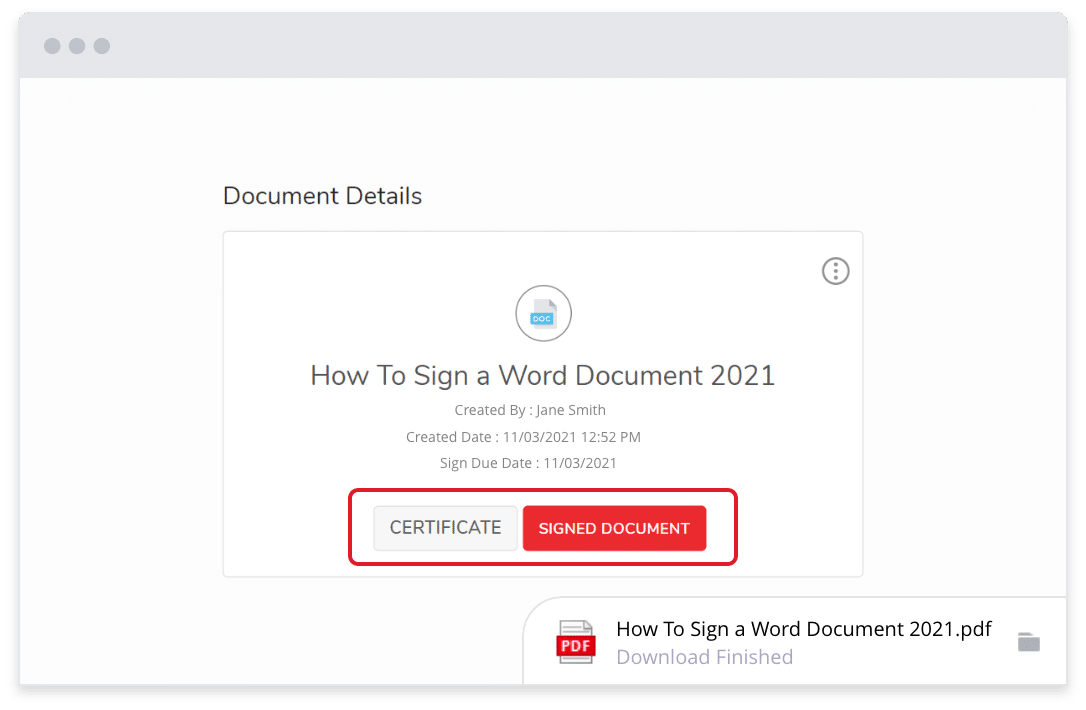The height and width of the screenshot is (710, 1086).
Task: Click the DOC file type icon
Action: click(543, 313)
